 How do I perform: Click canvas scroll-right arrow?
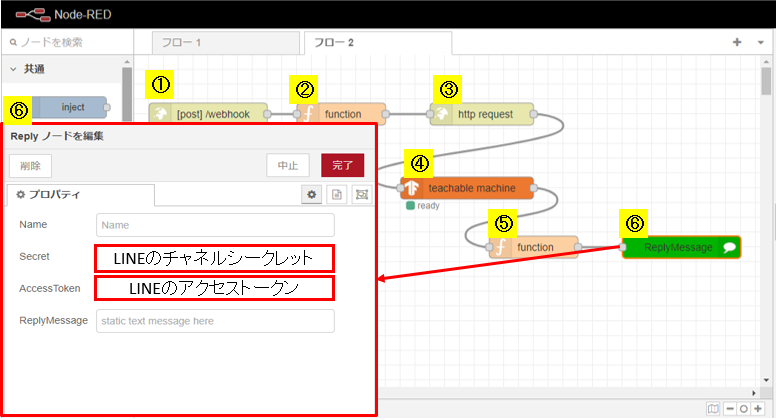pyautogui.click(x=754, y=393)
